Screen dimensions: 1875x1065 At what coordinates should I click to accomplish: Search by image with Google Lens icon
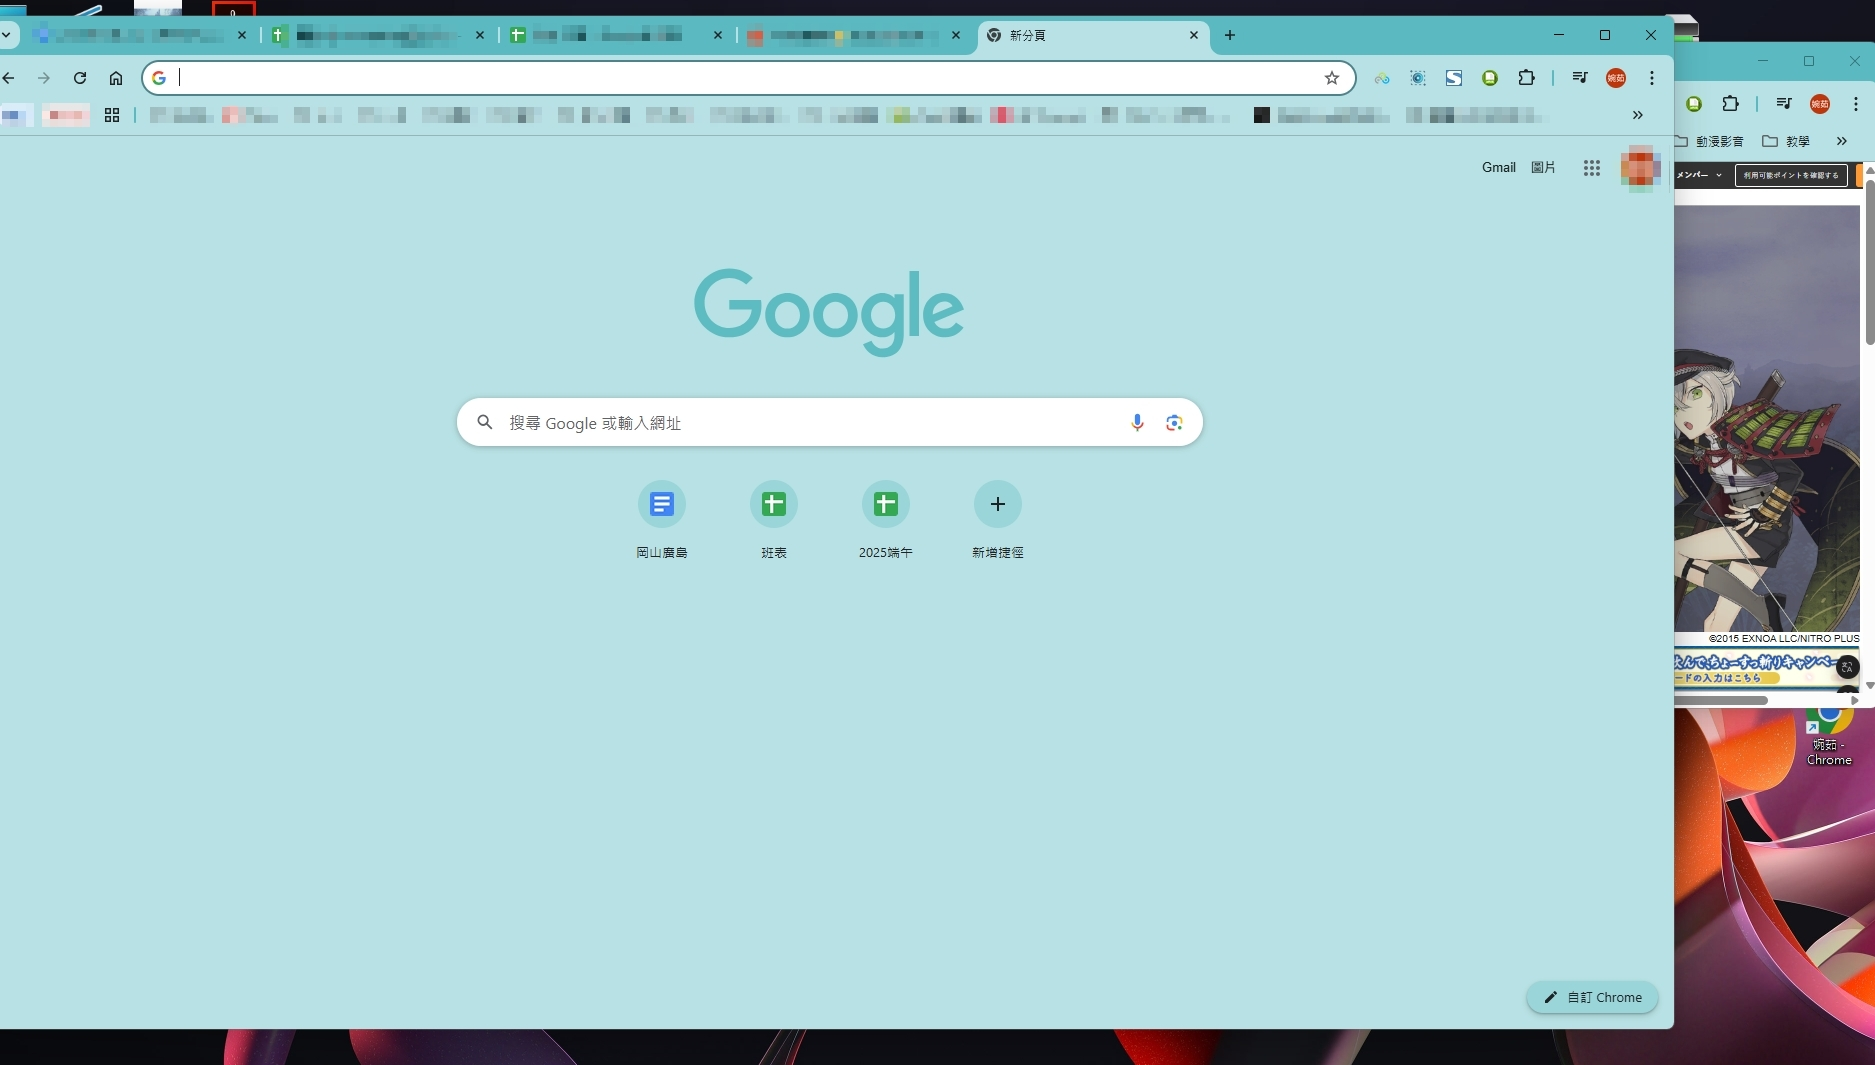(1174, 423)
